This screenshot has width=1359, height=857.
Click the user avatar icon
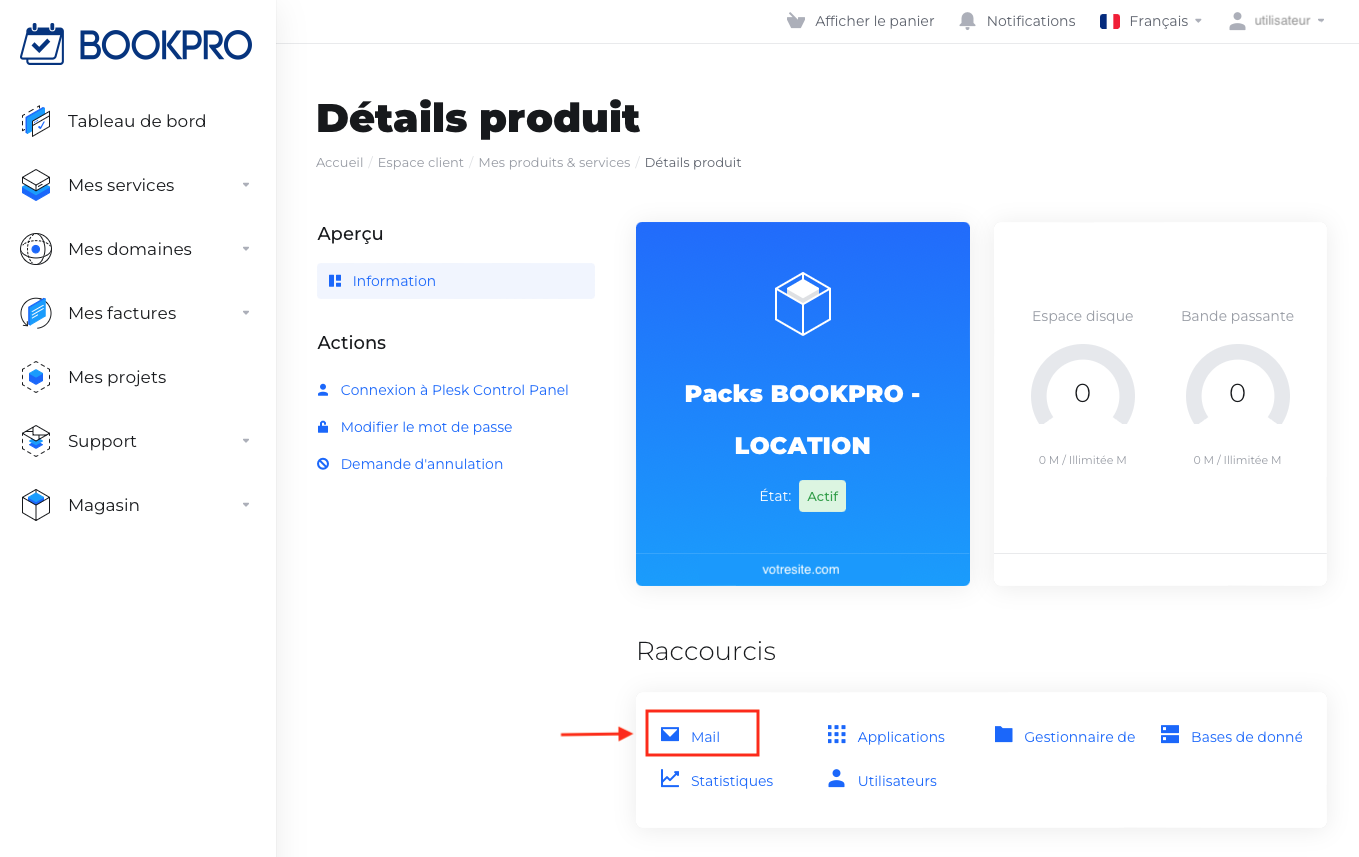pos(1238,20)
